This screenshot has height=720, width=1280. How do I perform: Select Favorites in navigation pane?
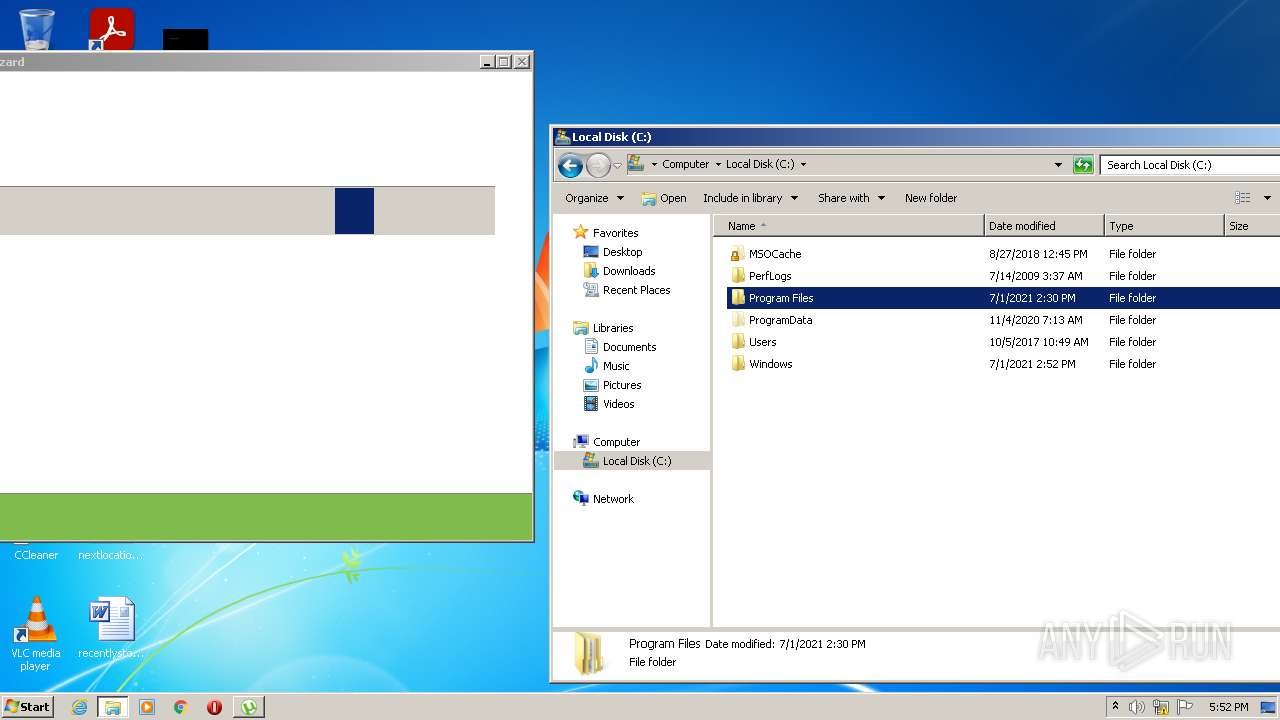tap(615, 233)
